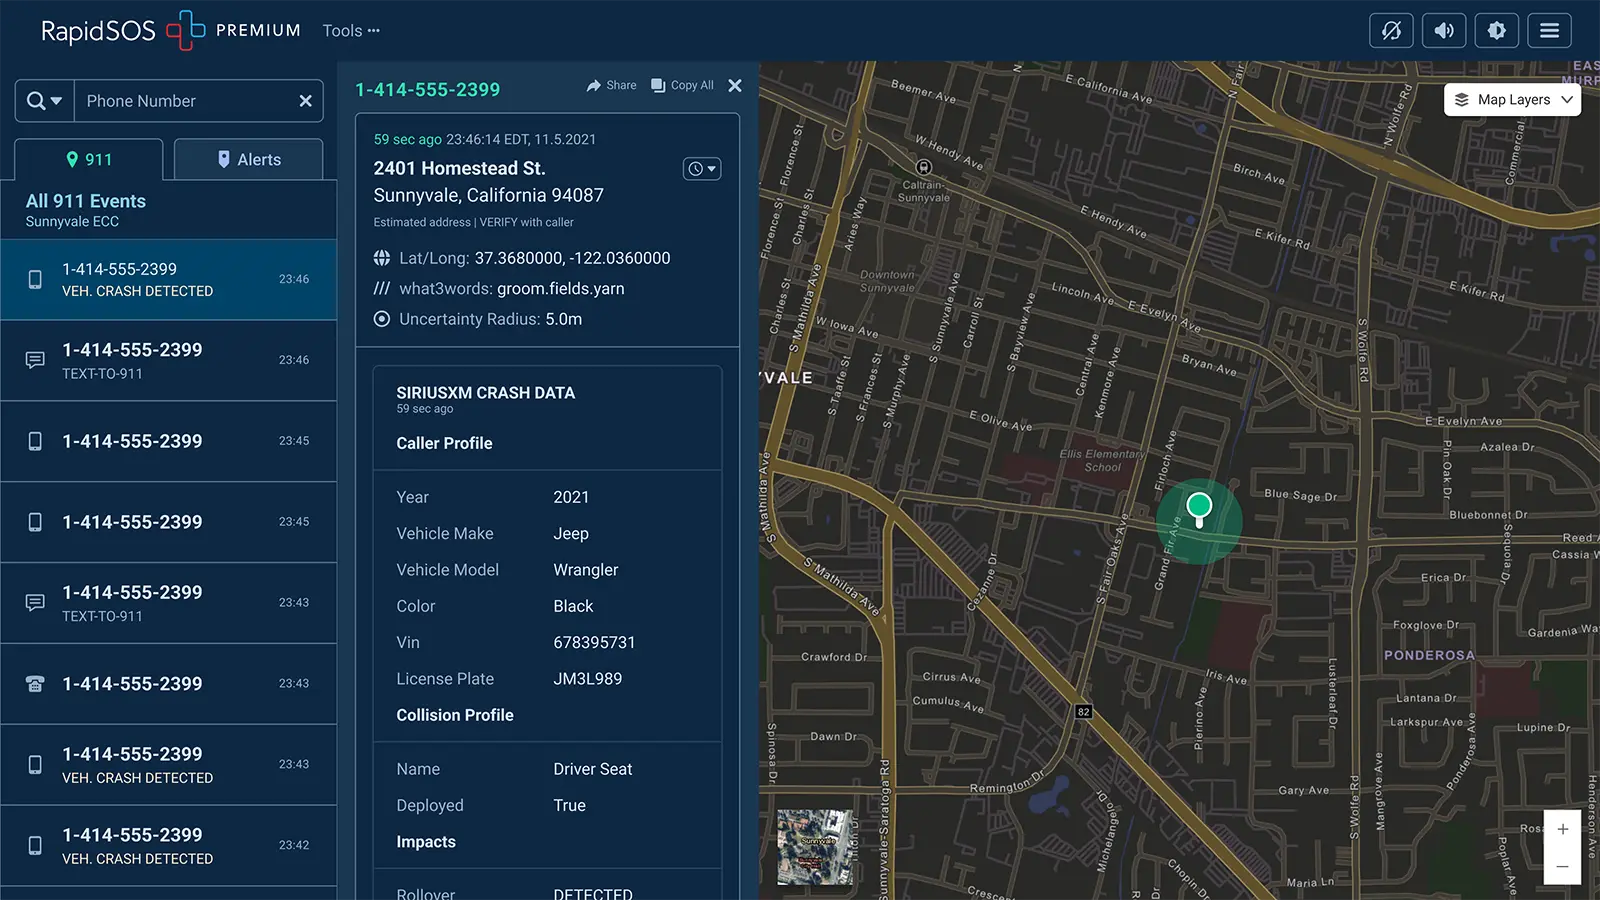Click the Caller Profile section header

coord(444,443)
